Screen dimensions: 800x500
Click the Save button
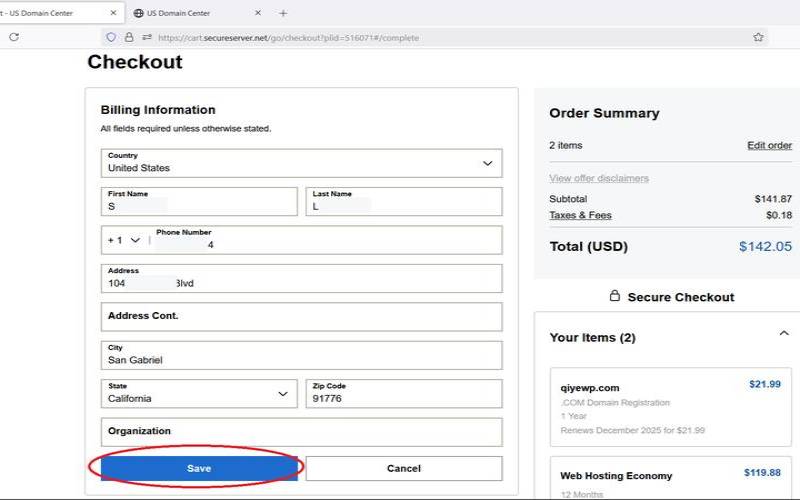click(x=199, y=468)
